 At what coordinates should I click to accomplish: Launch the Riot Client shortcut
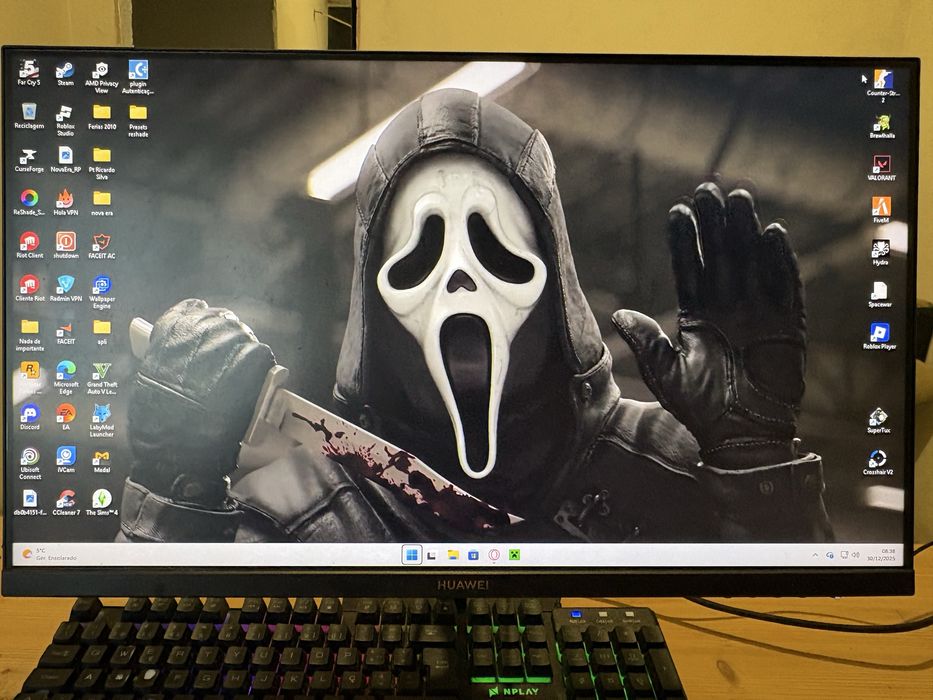[x=29, y=245]
